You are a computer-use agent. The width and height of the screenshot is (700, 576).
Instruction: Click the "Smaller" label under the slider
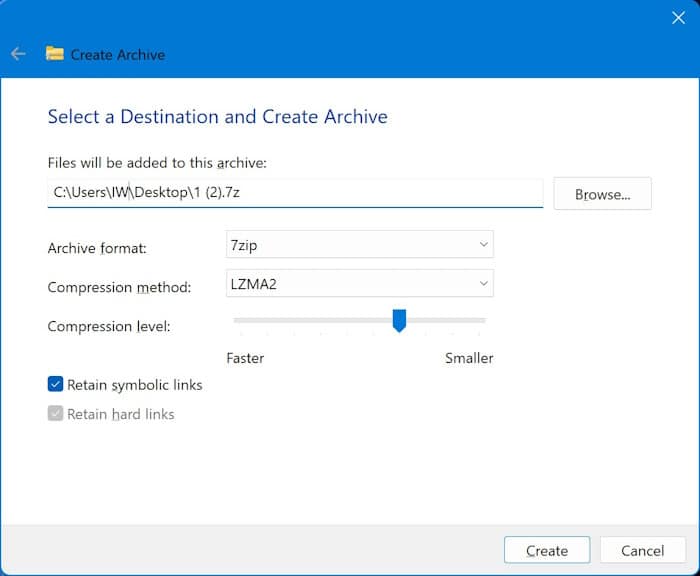(x=469, y=358)
